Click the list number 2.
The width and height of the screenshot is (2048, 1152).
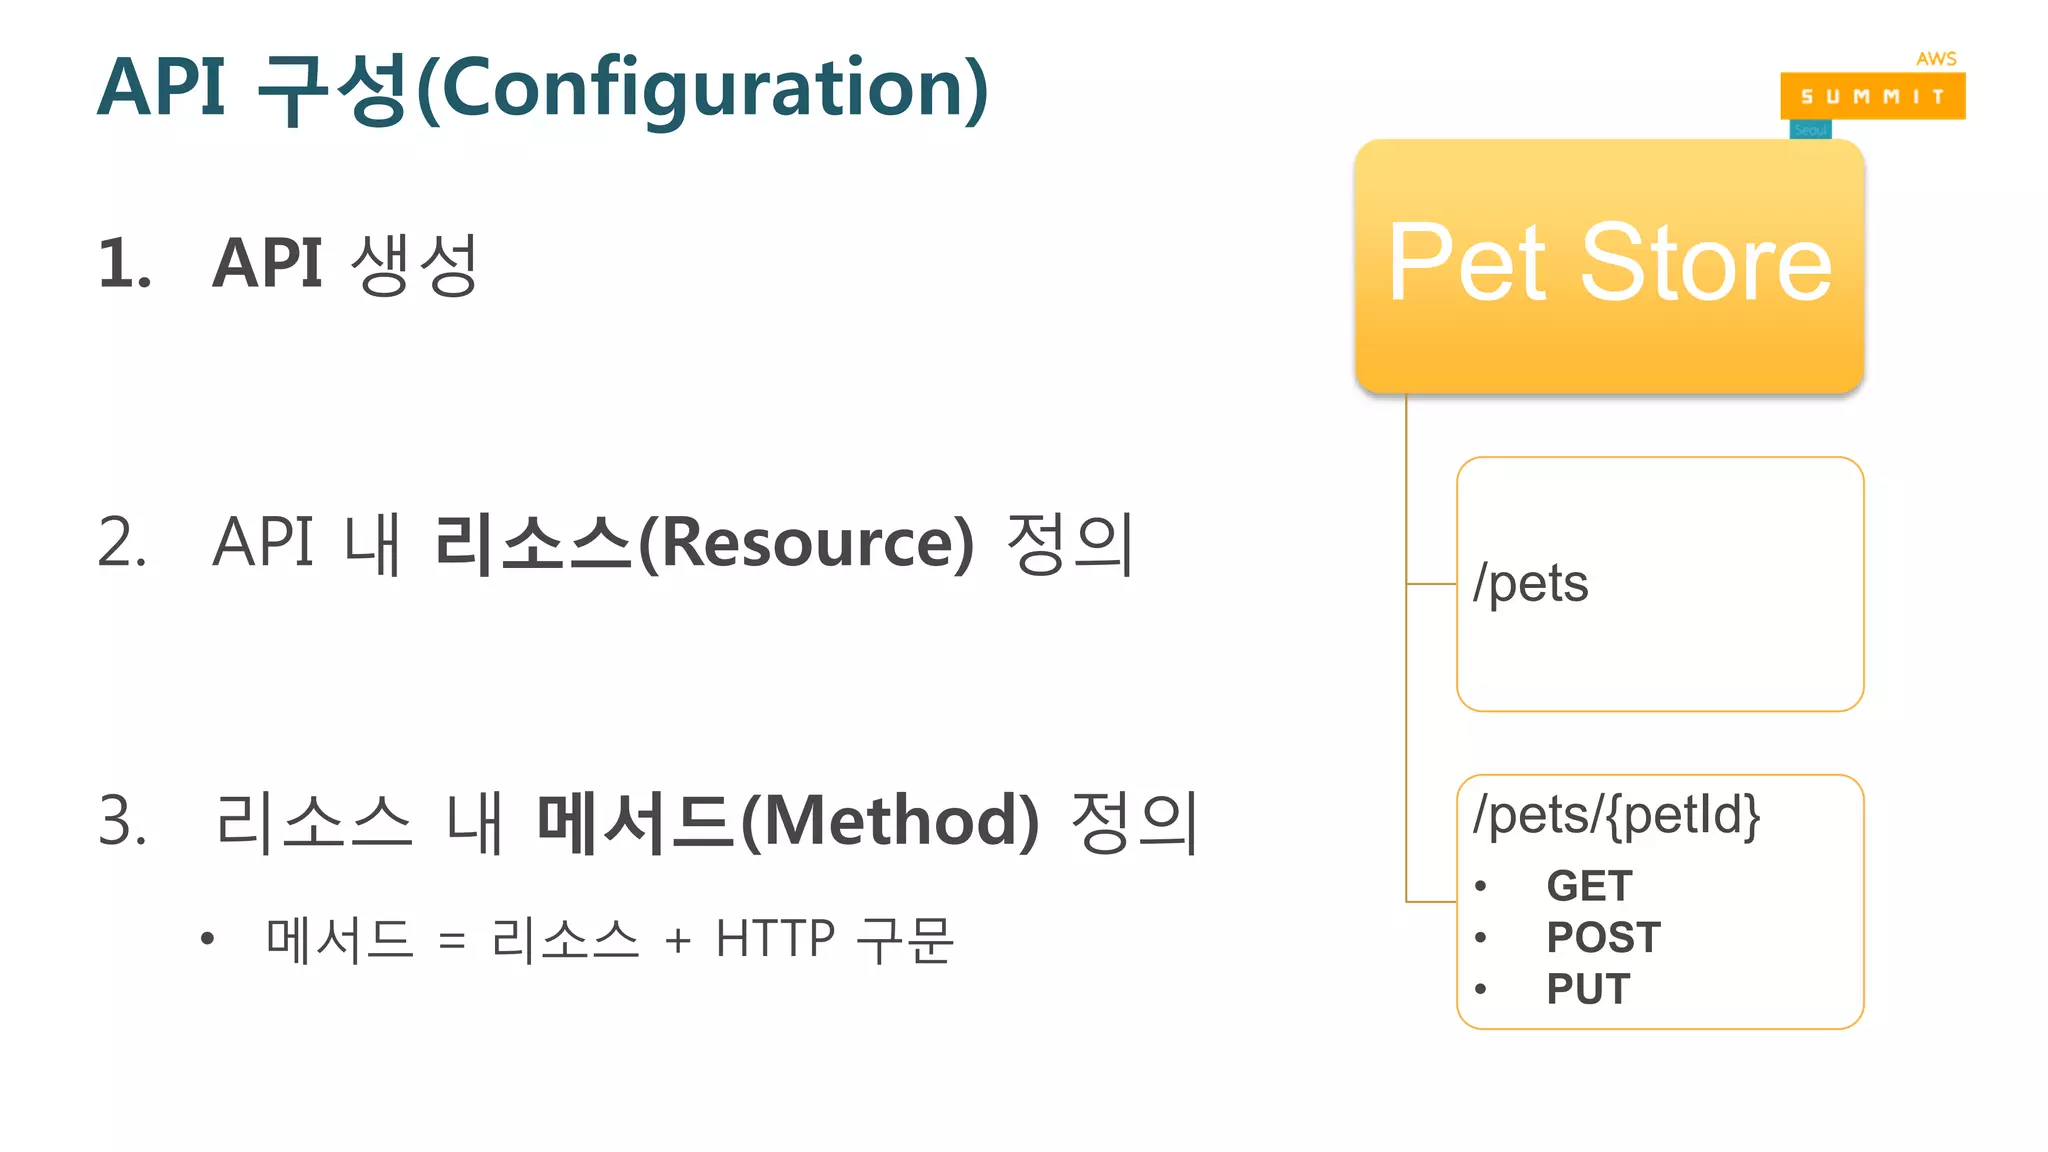[x=123, y=543]
